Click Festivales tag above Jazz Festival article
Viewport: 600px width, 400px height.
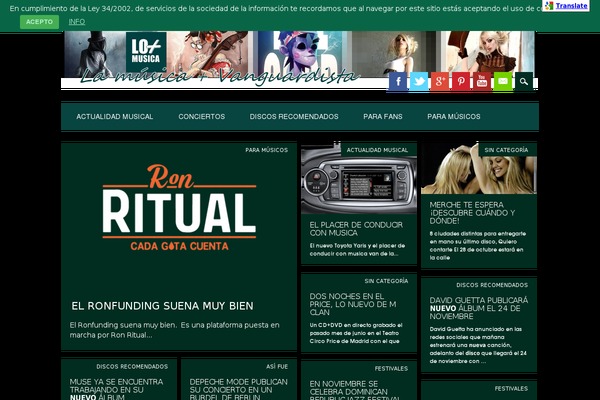(x=391, y=369)
